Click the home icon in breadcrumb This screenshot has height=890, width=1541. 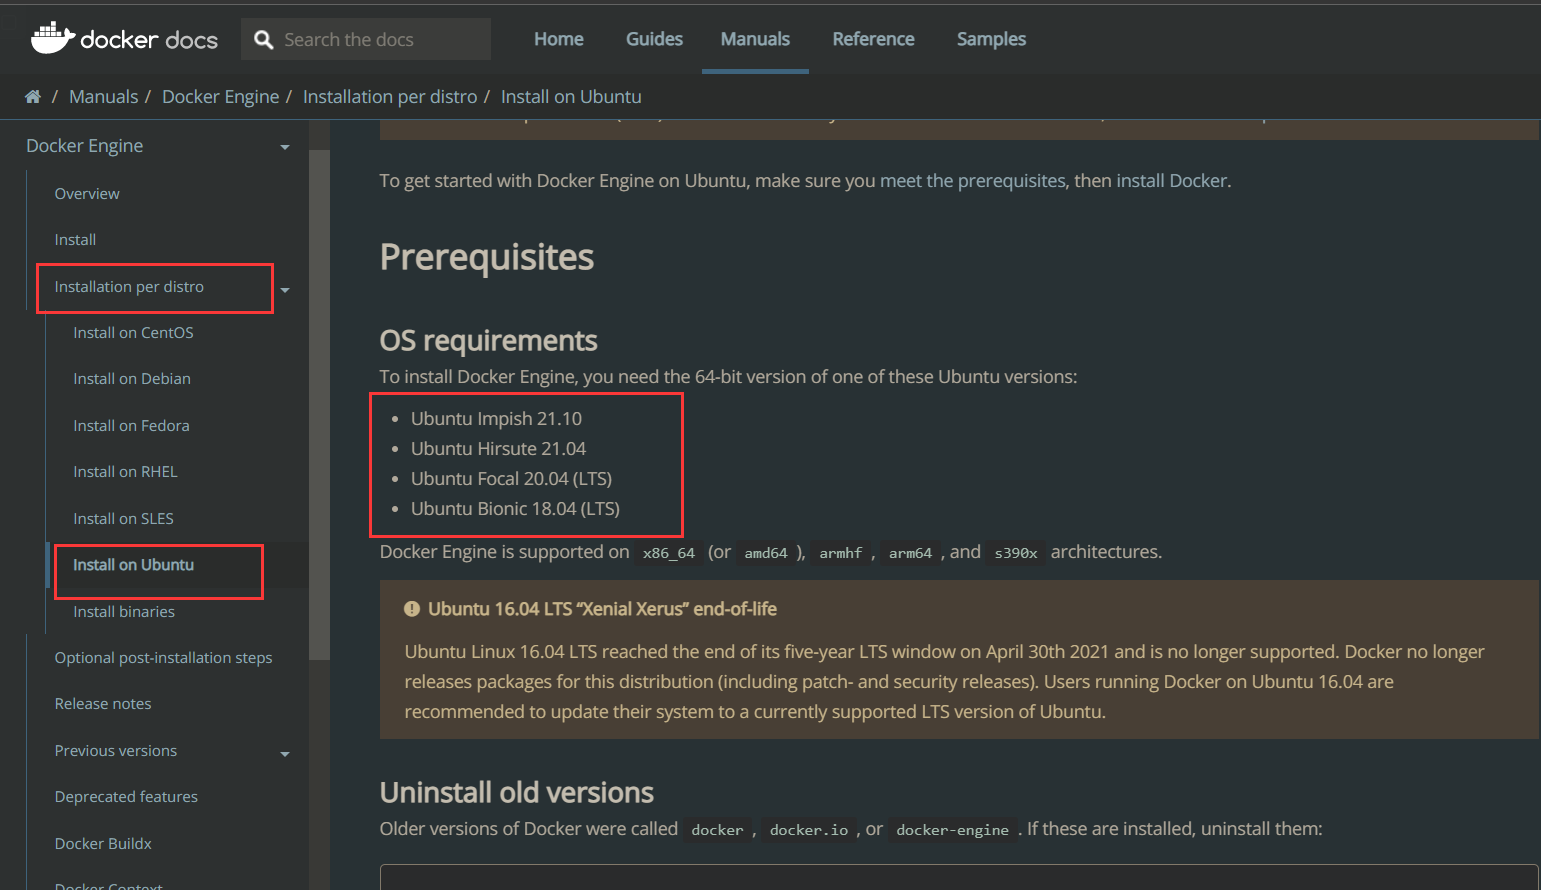(x=33, y=97)
